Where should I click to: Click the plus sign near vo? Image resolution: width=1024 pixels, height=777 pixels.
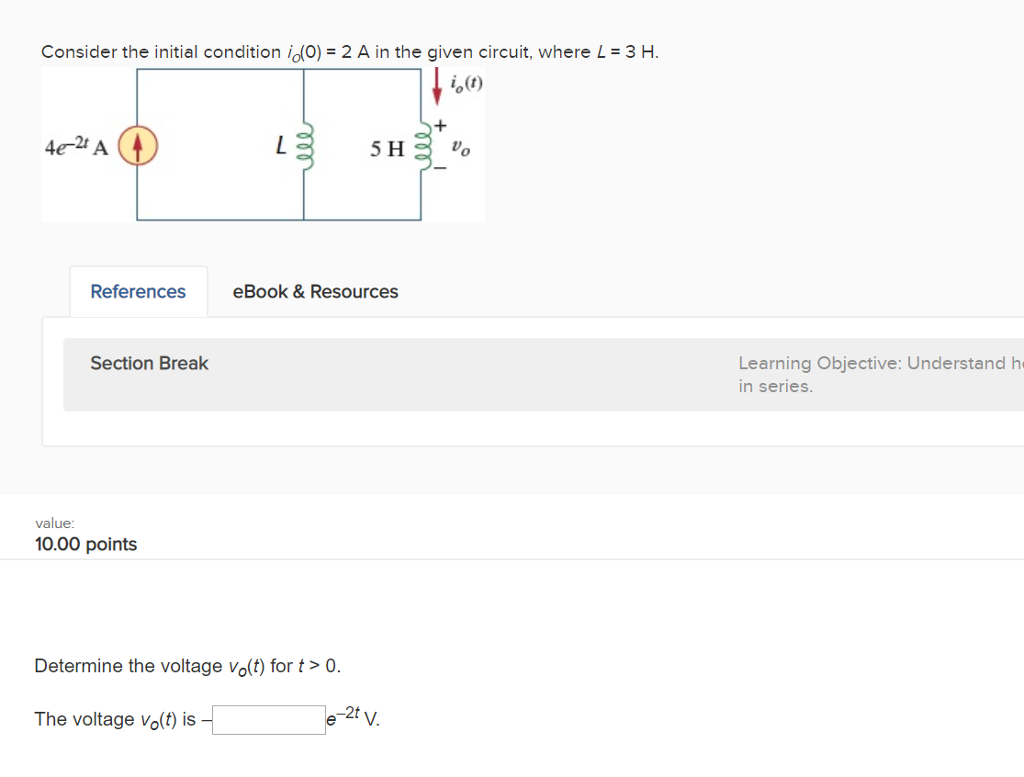tap(440, 124)
